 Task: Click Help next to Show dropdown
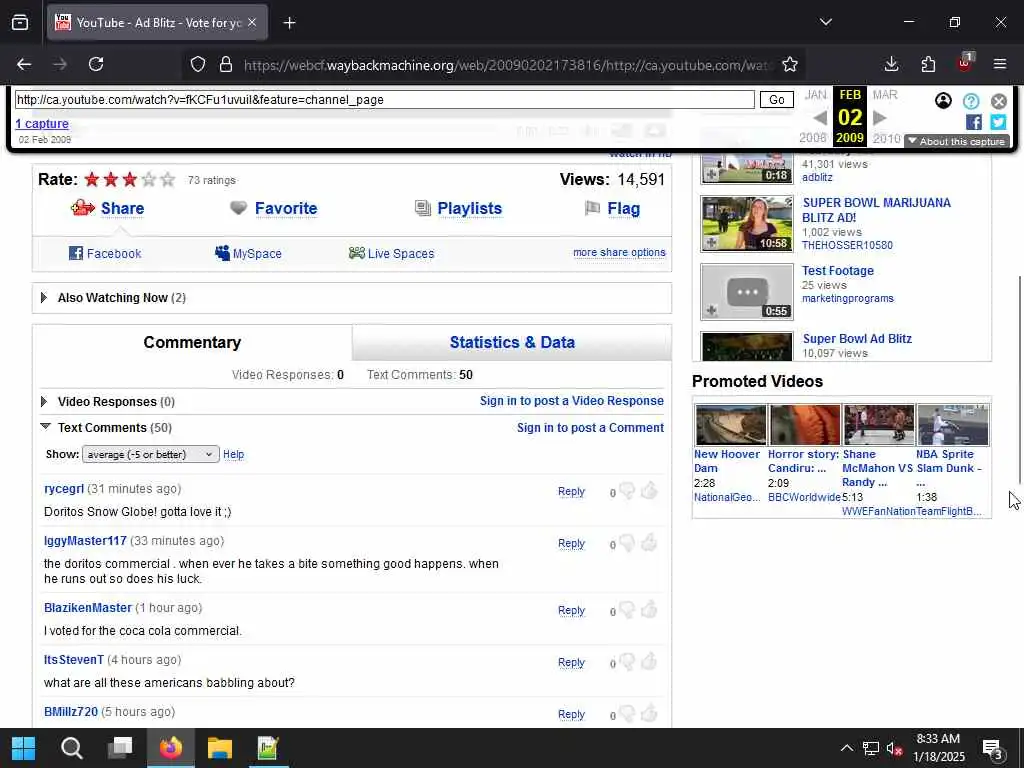point(233,455)
